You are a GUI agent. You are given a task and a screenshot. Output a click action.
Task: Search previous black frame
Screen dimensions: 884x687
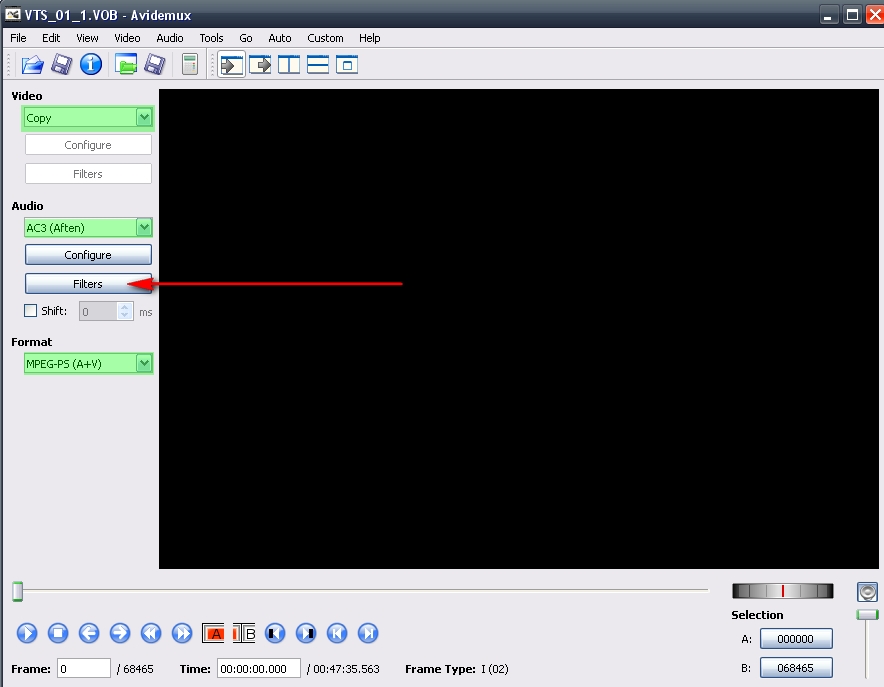[275, 633]
